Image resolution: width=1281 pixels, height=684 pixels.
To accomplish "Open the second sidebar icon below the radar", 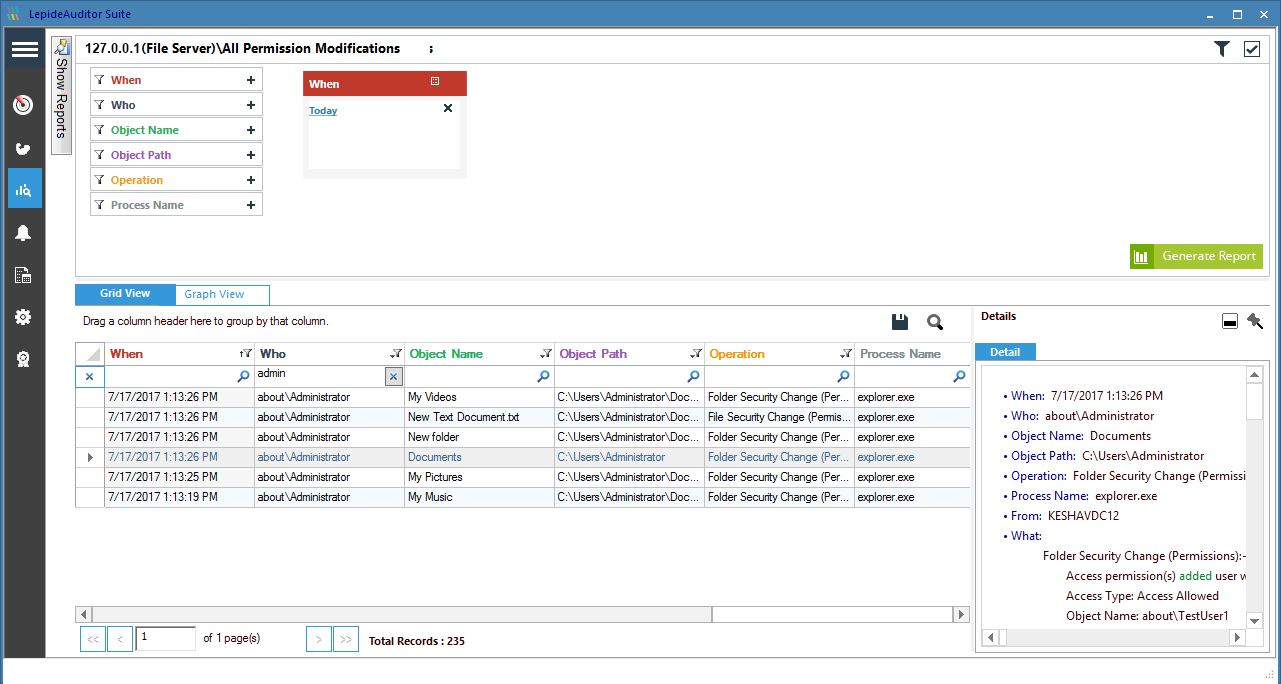I will coord(24,148).
